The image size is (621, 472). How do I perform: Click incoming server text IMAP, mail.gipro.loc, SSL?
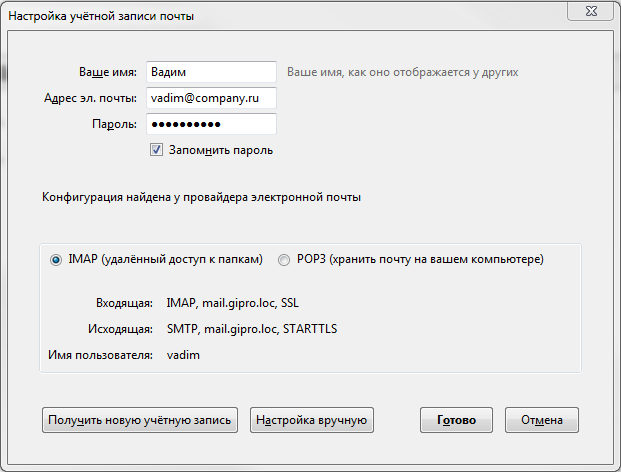click(232, 303)
